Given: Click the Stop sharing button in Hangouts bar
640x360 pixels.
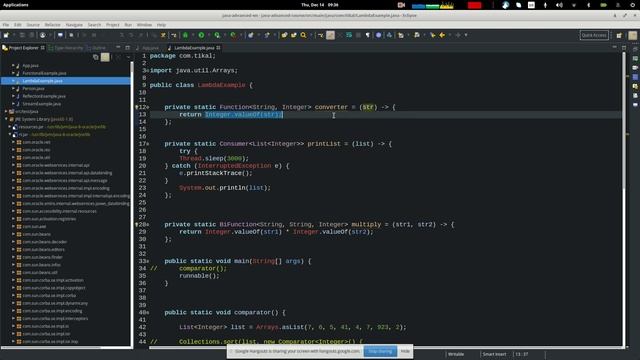Looking at the screenshot, I should point(380,351).
